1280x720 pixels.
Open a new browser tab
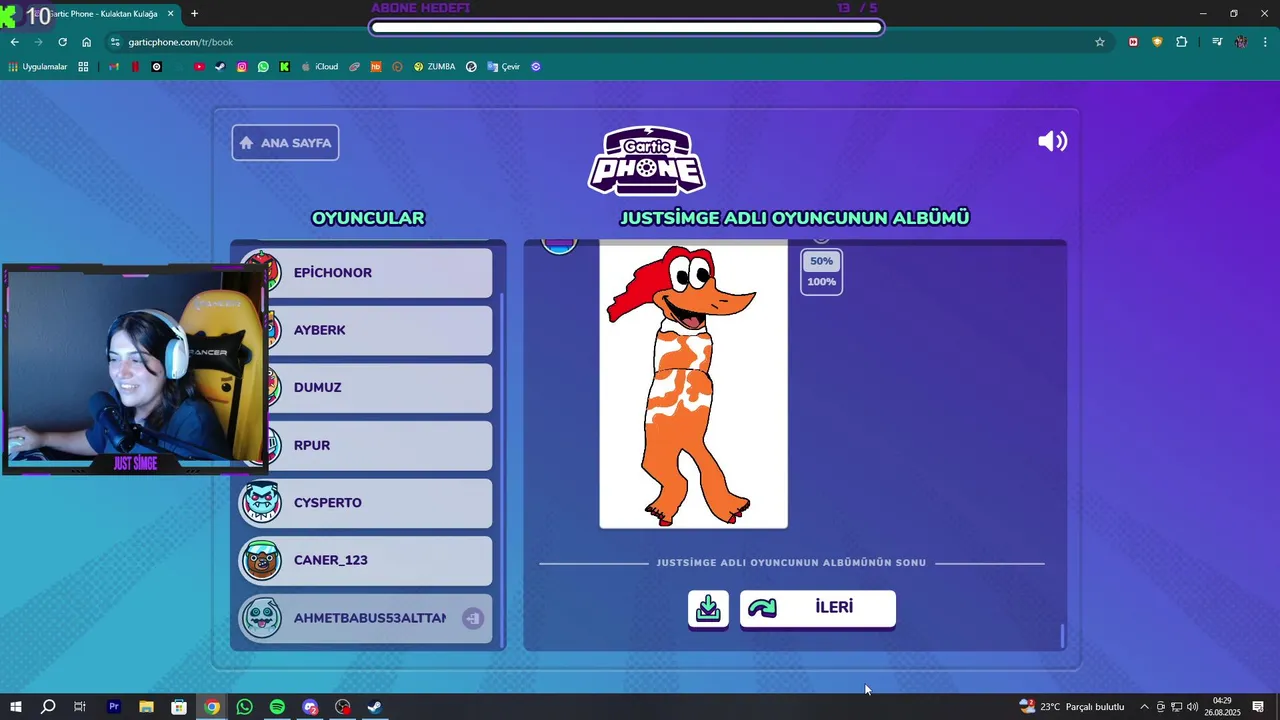tap(194, 13)
